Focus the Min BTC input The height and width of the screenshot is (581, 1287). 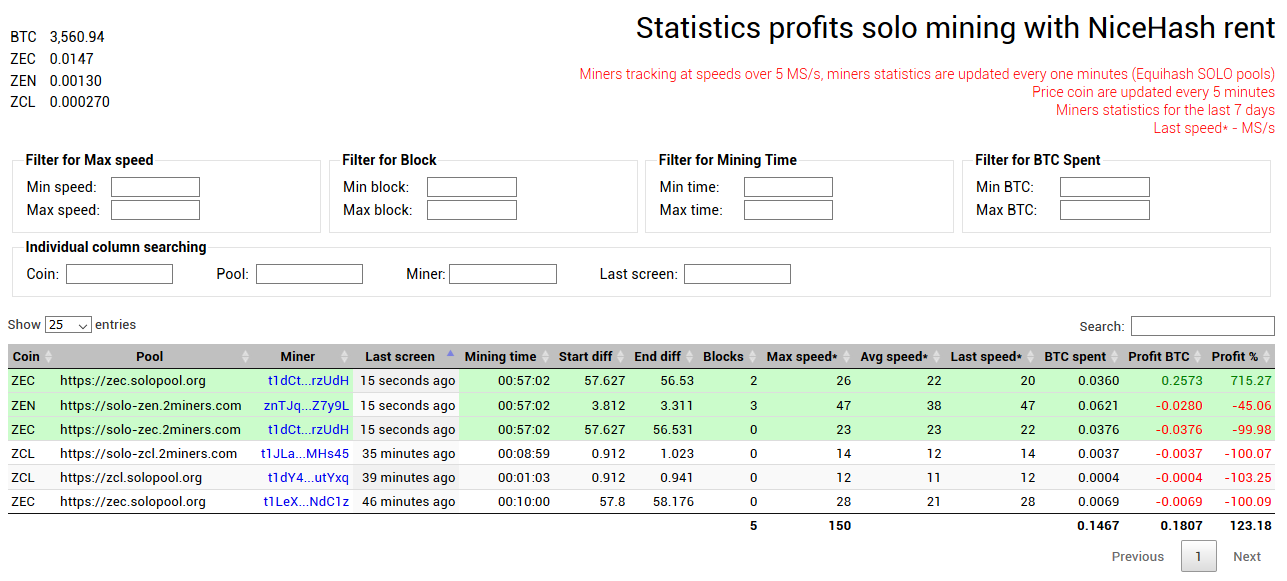point(1105,187)
